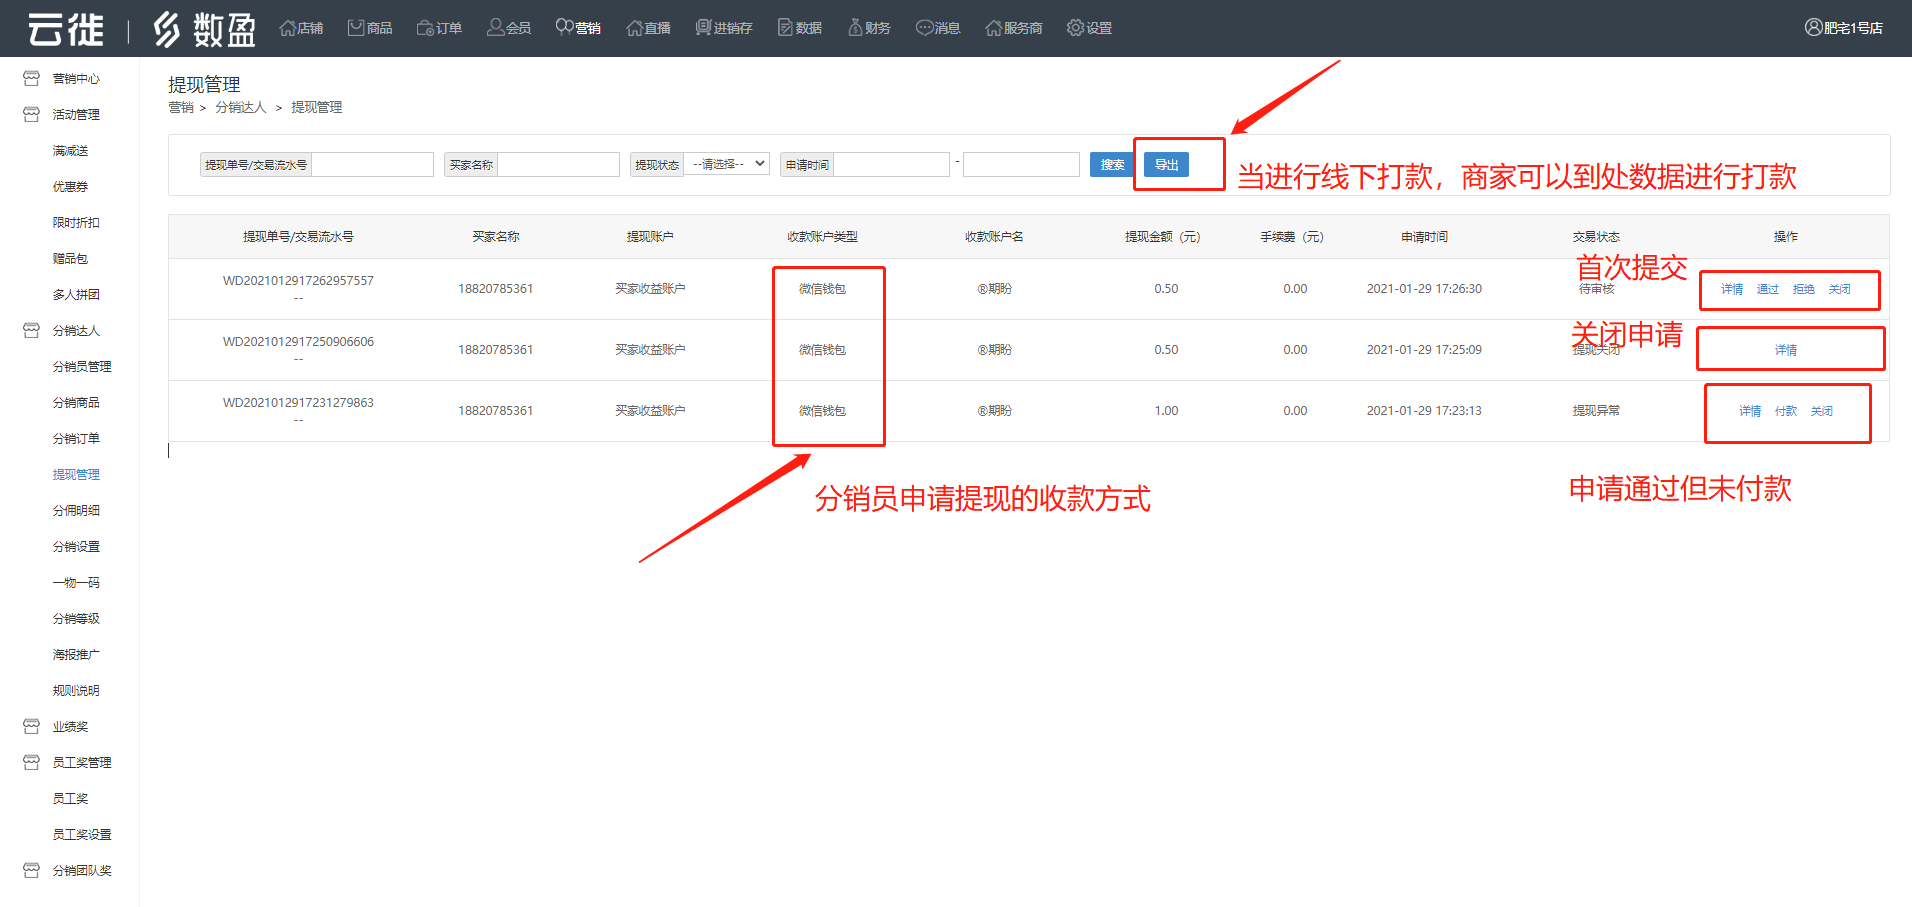This screenshot has height=907, width=1912.
Task: Go to 分佣明细 in the sidebar
Action: click(76, 511)
